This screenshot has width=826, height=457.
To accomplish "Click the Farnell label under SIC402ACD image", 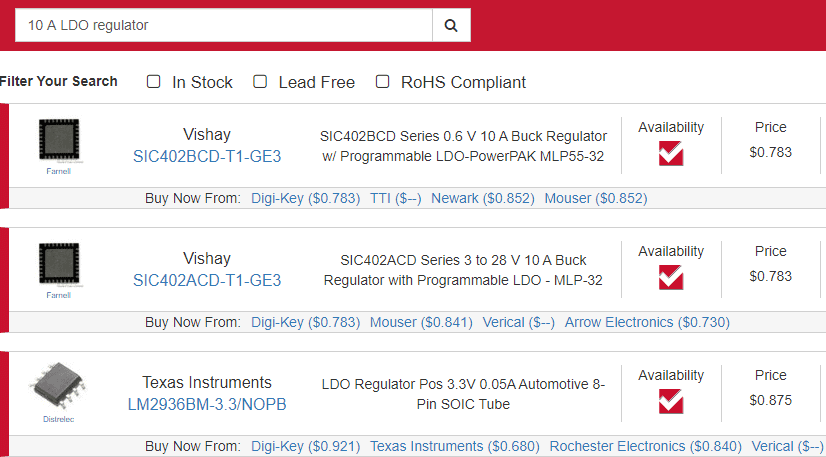I will pos(58,295).
